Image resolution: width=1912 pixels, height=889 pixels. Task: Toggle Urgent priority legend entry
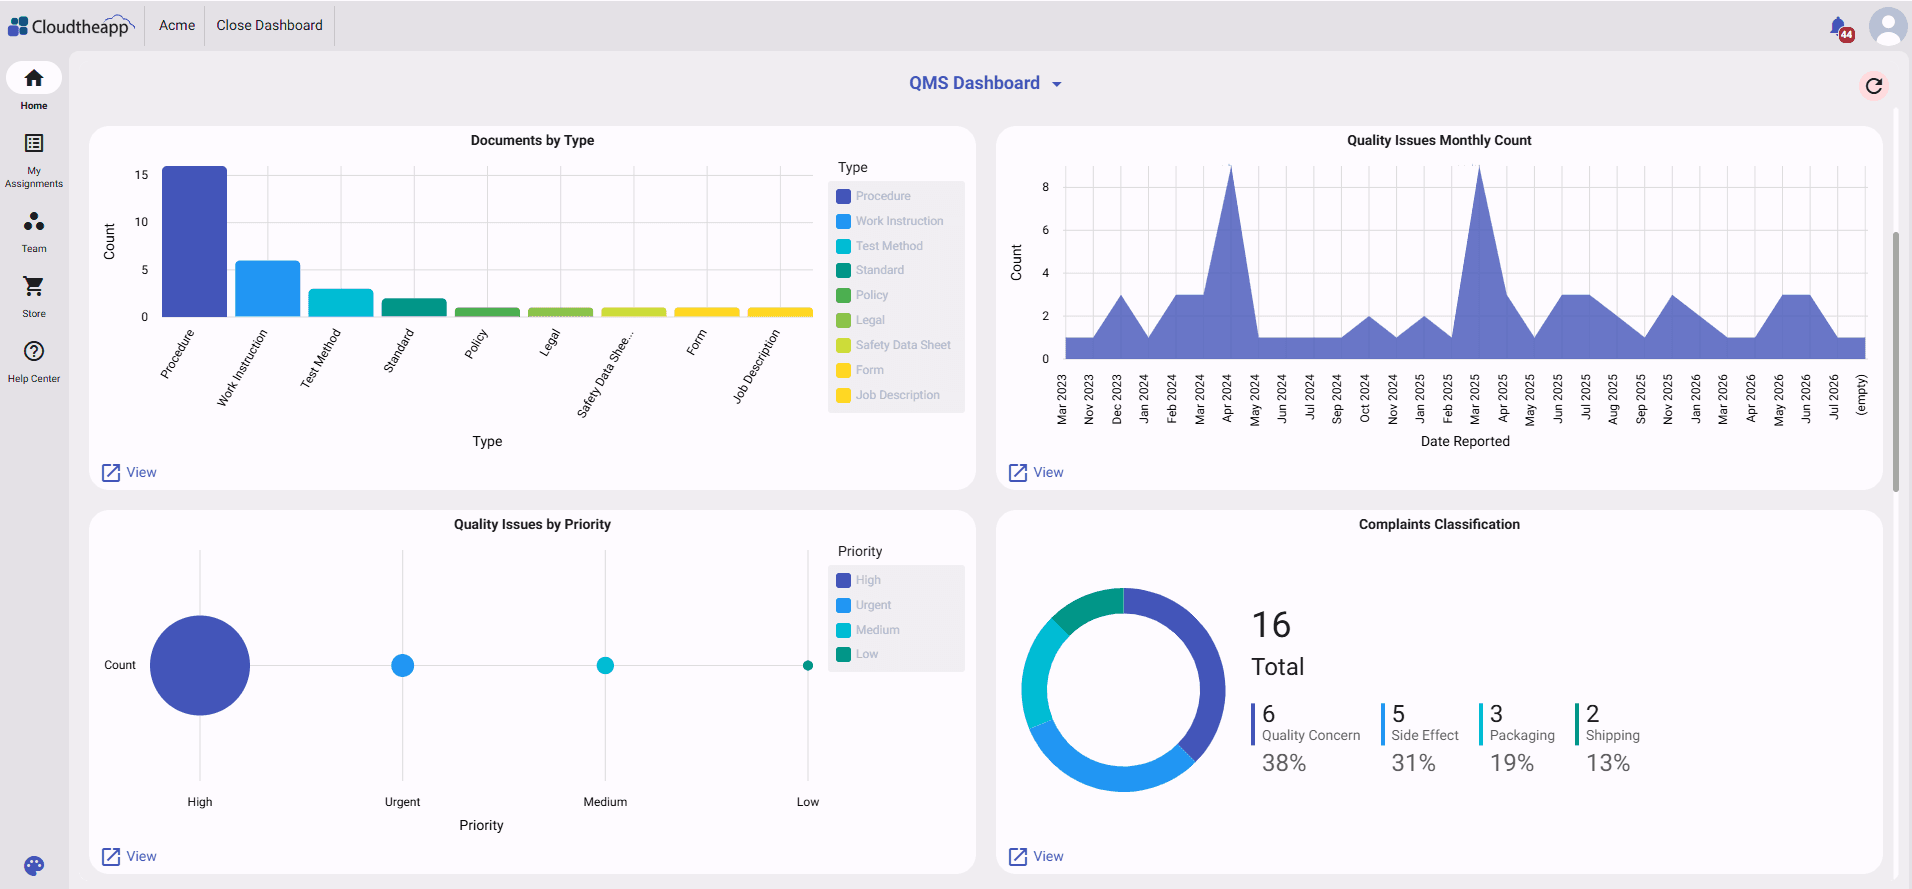pyautogui.click(x=864, y=605)
